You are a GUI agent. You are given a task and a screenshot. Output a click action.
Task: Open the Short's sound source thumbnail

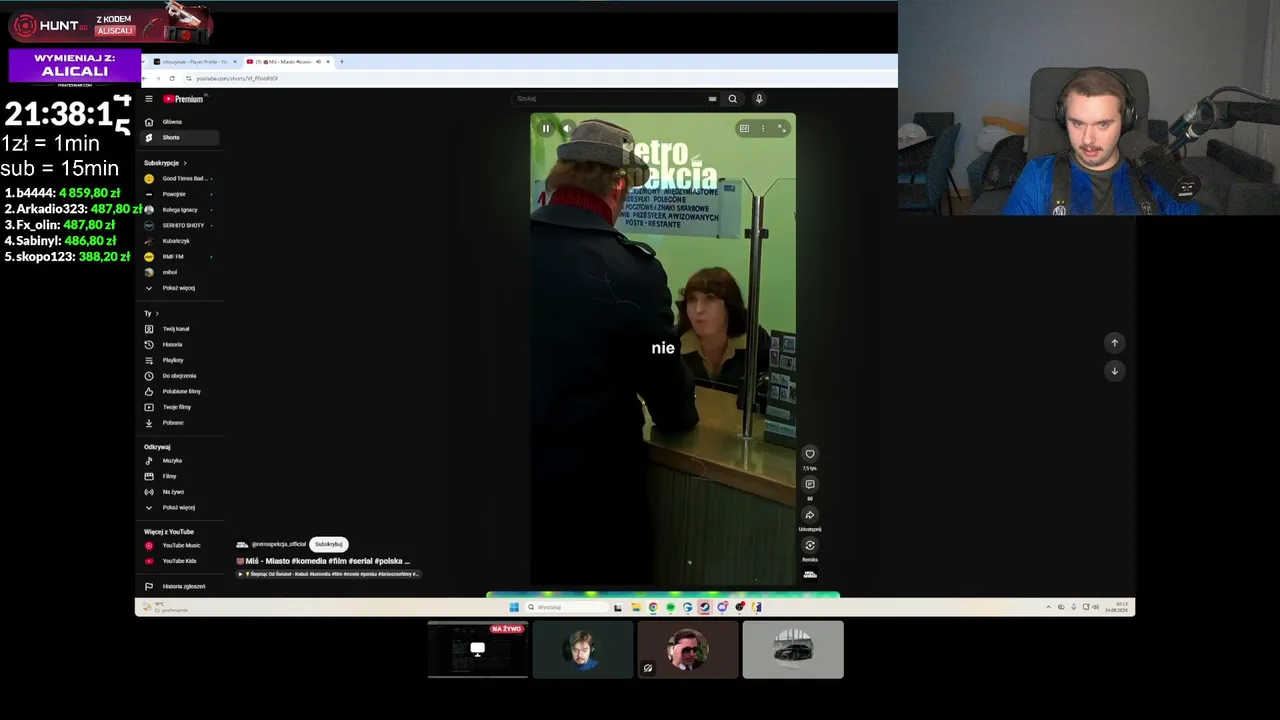[810, 574]
